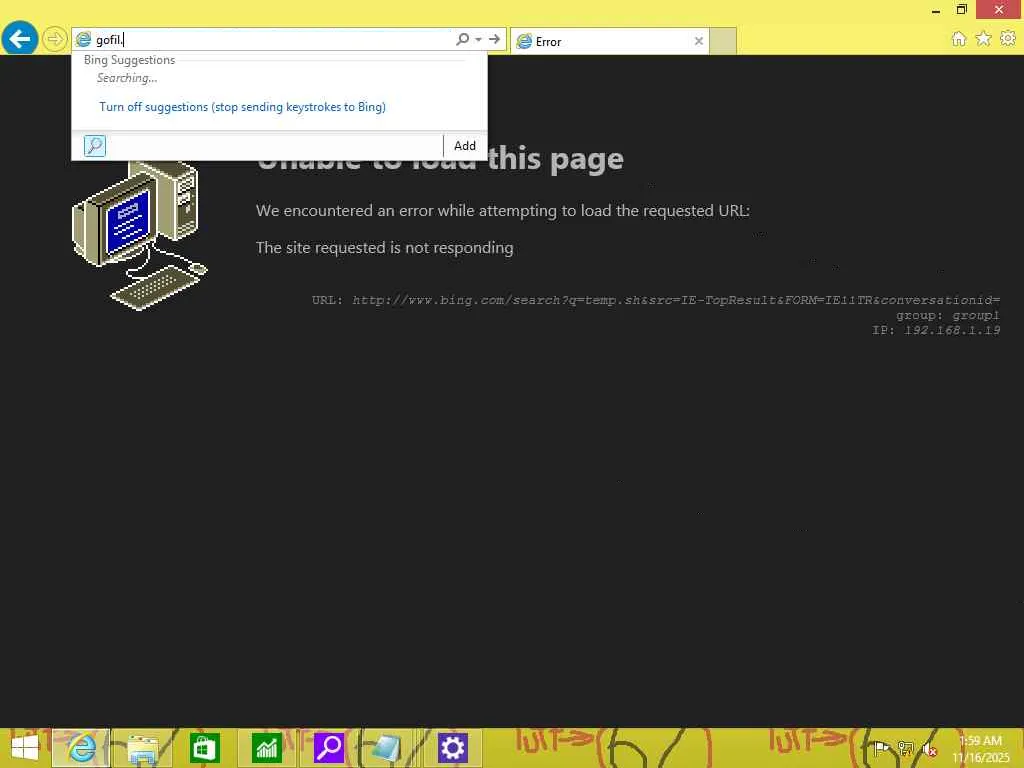This screenshot has width=1024, height=768.
Task: Open the Home page icon
Action: [959, 39]
